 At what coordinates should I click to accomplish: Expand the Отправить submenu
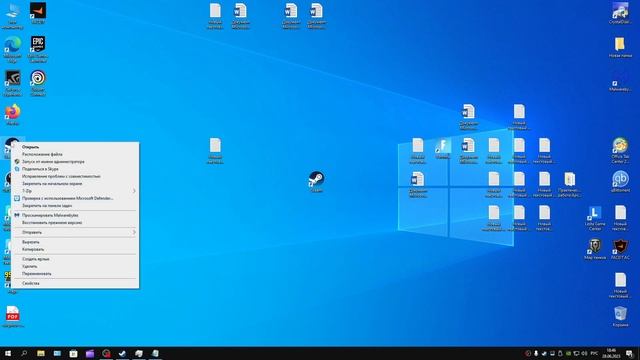coord(75,232)
